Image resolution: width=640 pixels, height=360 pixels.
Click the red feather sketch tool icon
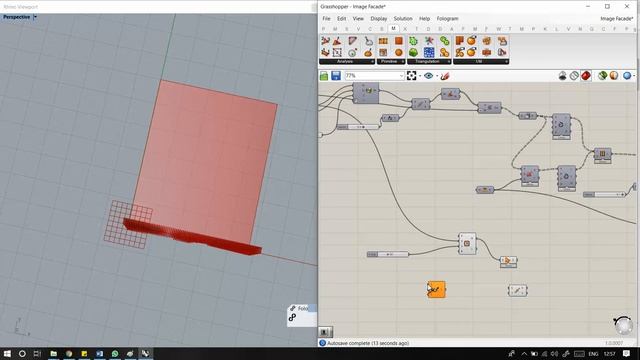(x=445, y=76)
